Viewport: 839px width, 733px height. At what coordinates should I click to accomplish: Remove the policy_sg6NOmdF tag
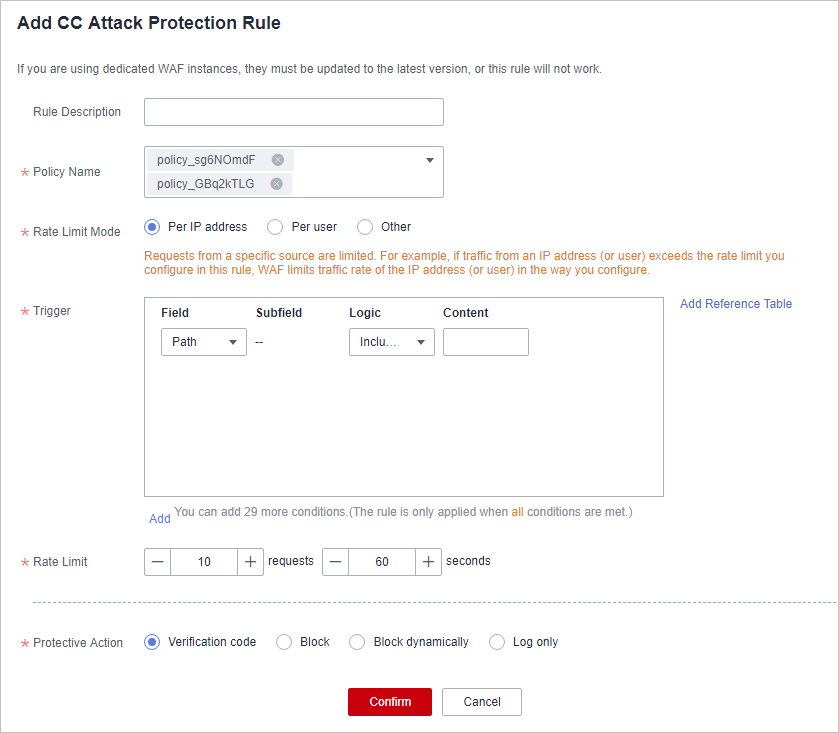[278, 160]
